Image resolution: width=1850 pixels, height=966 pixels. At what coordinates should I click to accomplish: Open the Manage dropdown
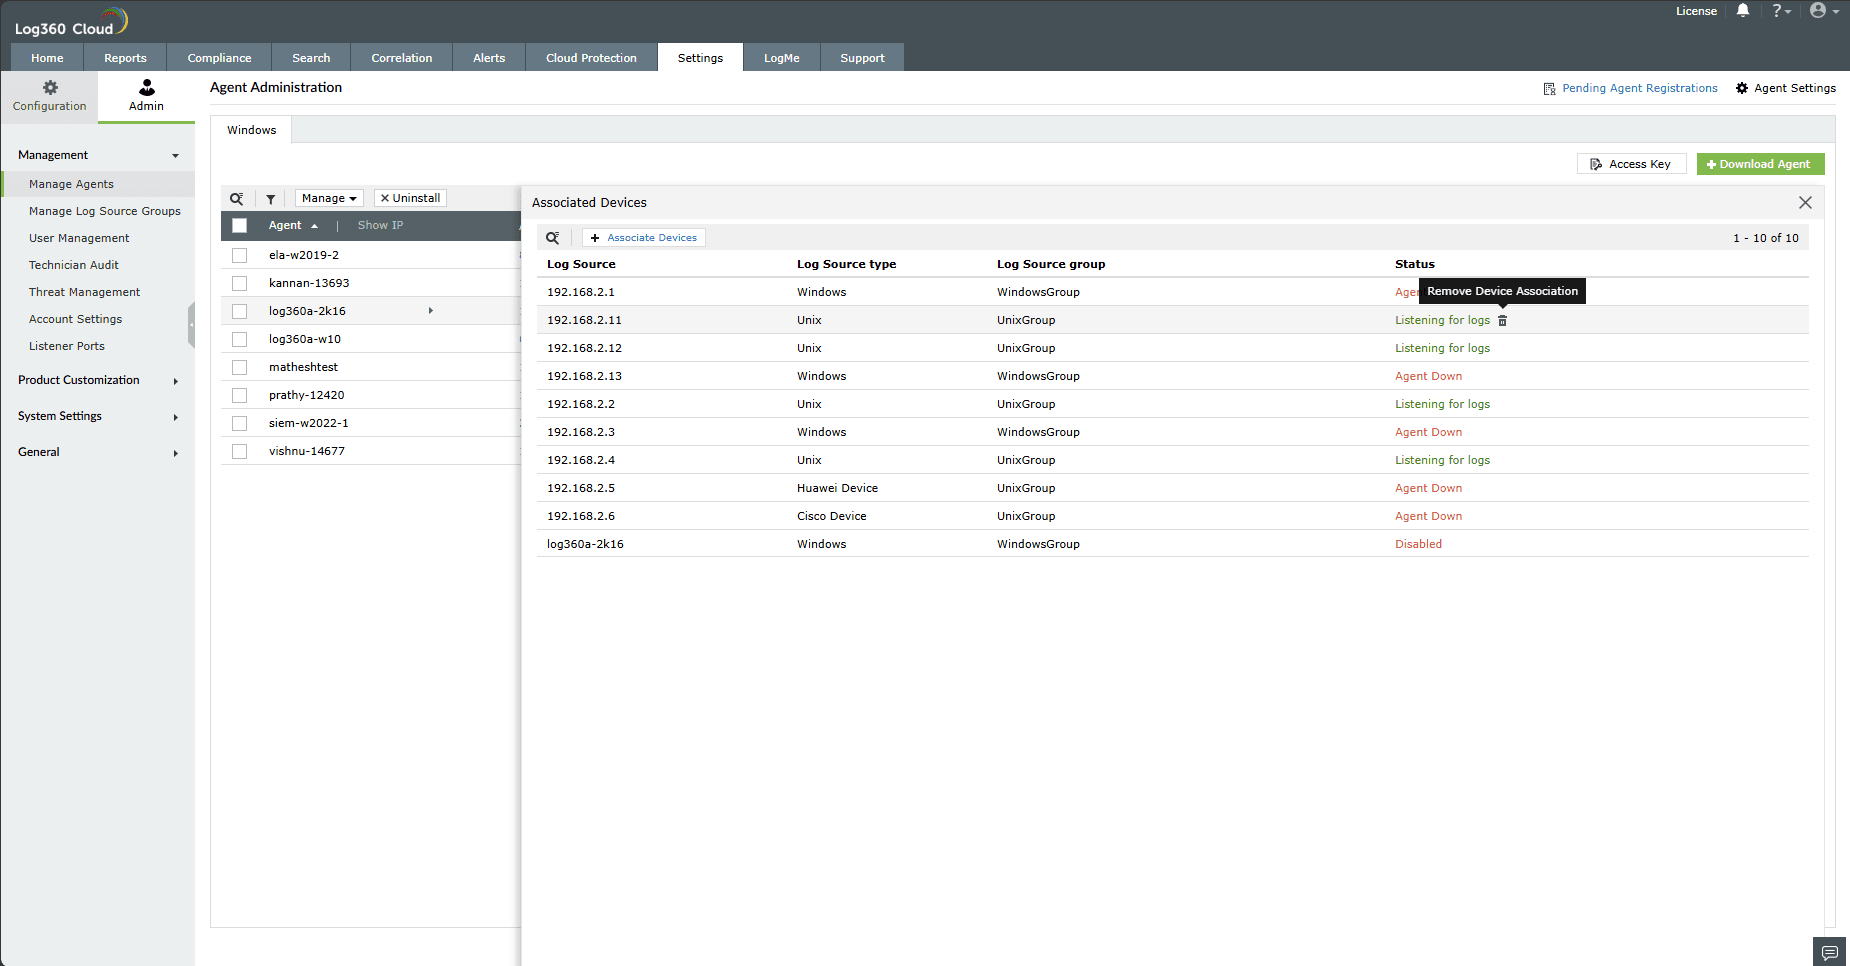click(x=329, y=198)
